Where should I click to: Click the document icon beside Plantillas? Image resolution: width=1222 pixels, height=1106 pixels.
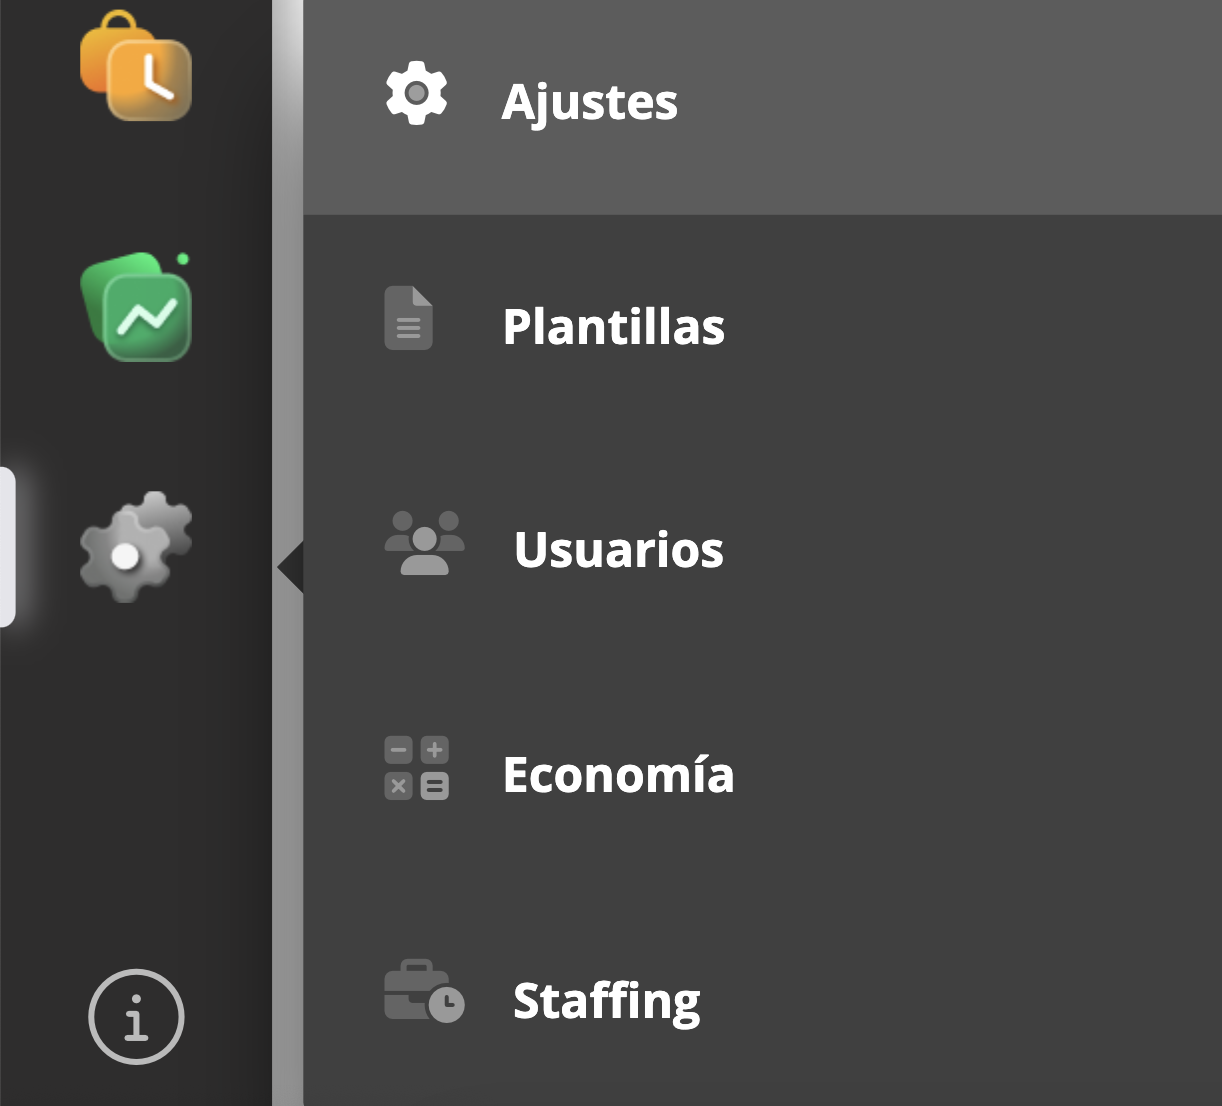coord(408,319)
